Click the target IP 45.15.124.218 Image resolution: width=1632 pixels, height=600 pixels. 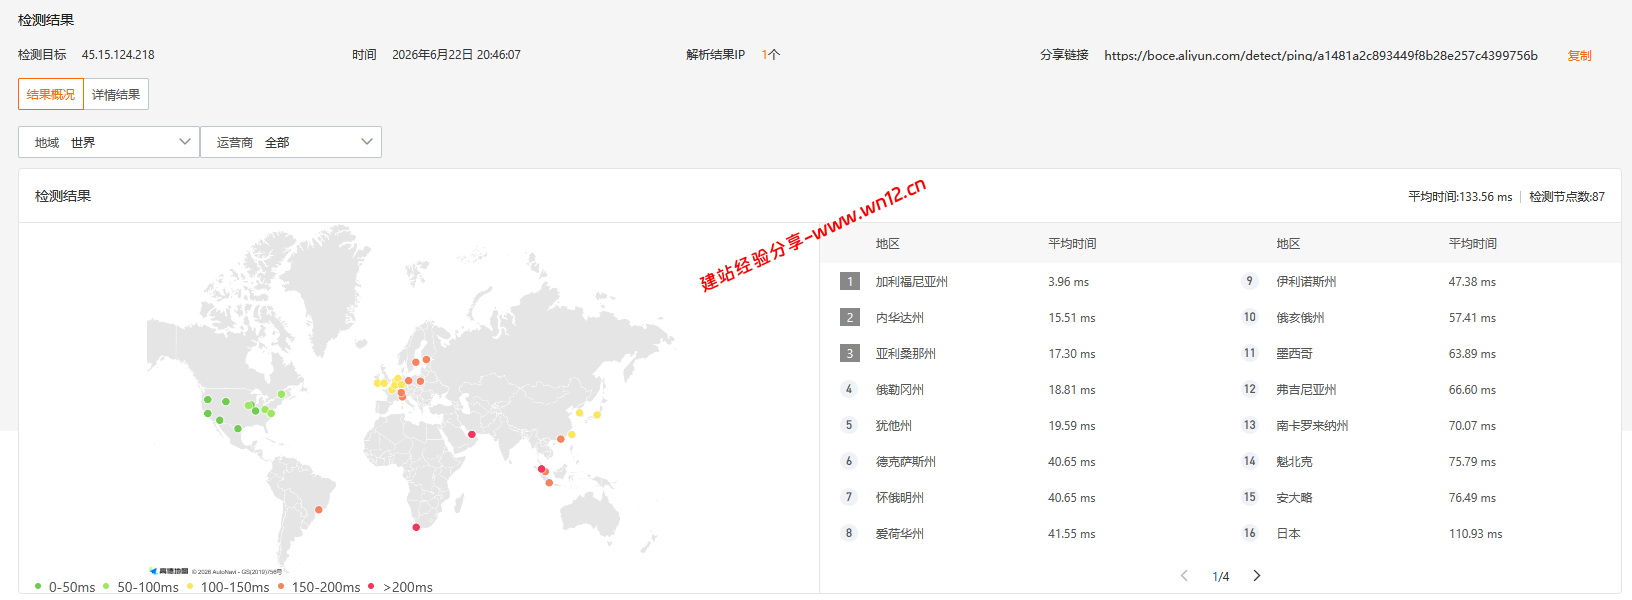(118, 55)
